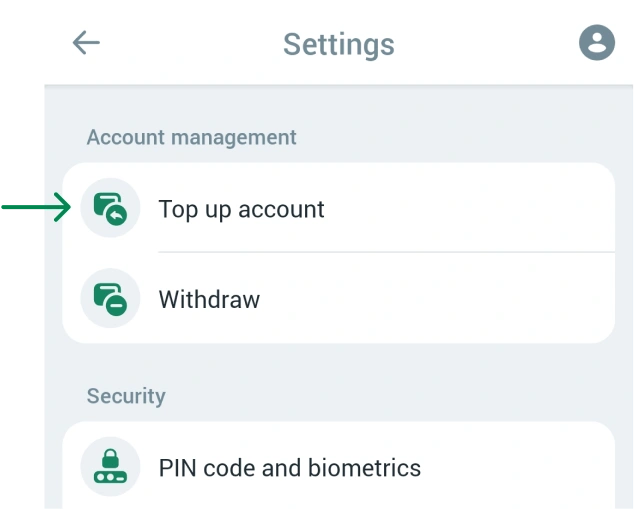This screenshot has width=634, height=510.
Task: Click blank header space left of profile icon
Action: pos(500,43)
